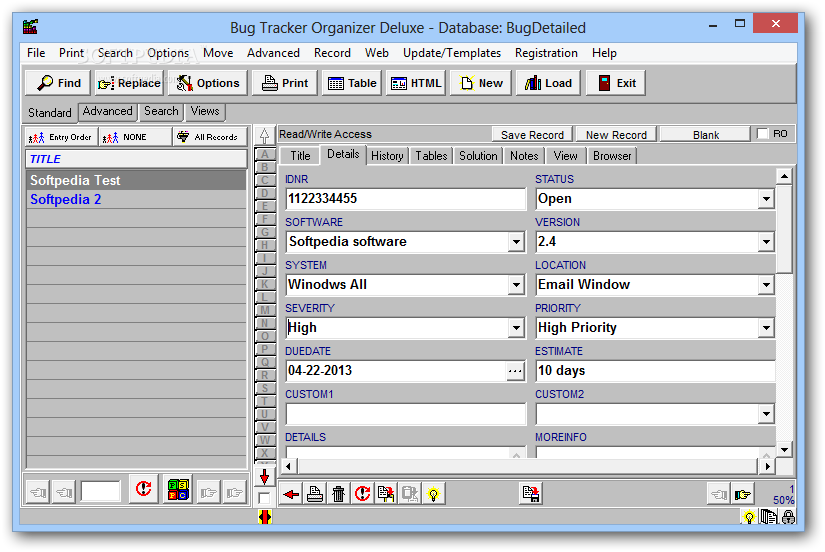The height and width of the screenshot is (552, 825).
Task: Click the printer icon in record toolbar
Action: tap(315, 494)
